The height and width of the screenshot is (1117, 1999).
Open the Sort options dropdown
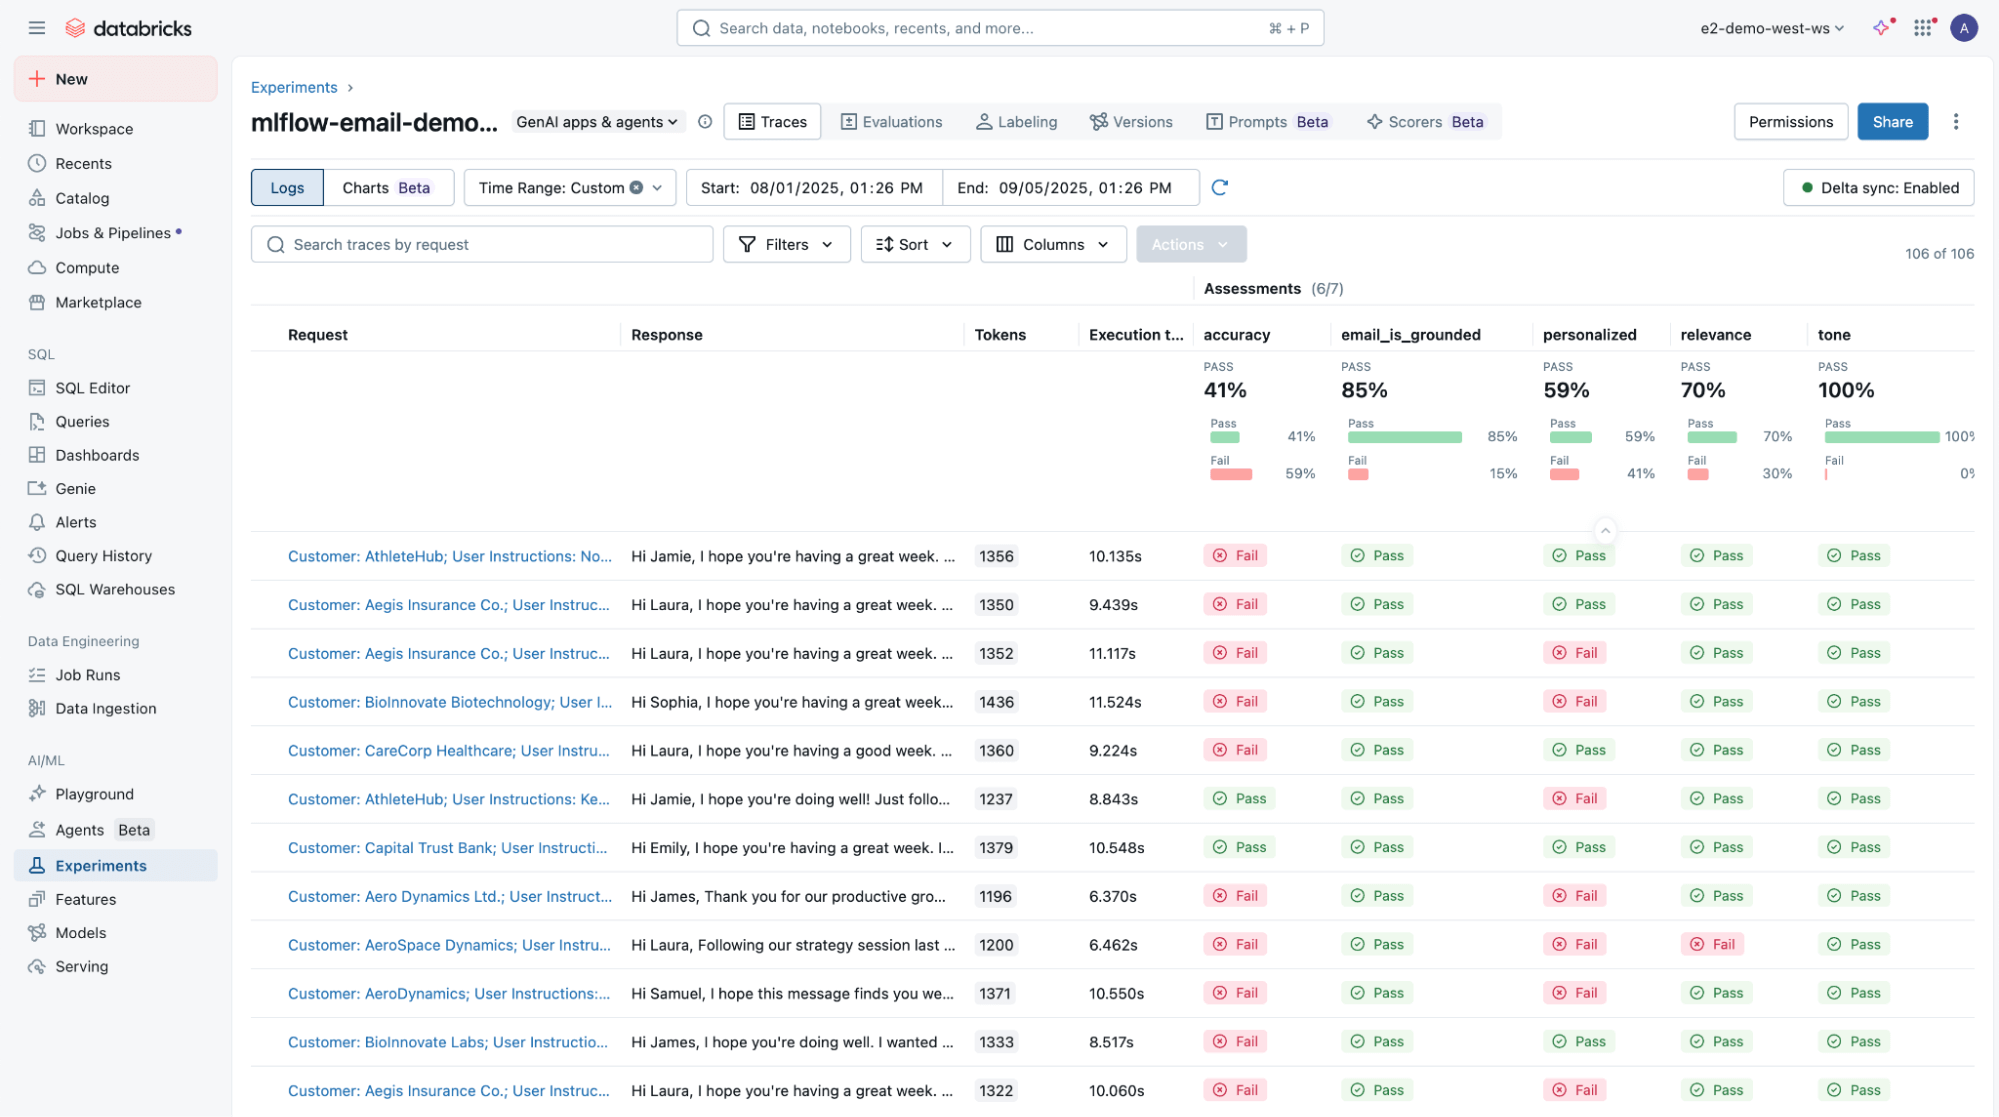[913, 244]
